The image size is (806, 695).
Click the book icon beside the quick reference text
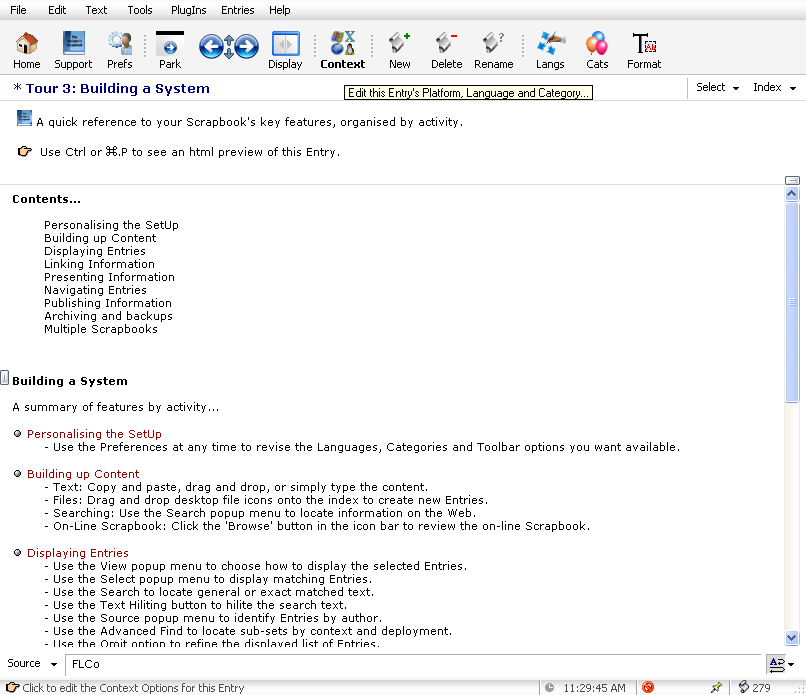point(24,118)
